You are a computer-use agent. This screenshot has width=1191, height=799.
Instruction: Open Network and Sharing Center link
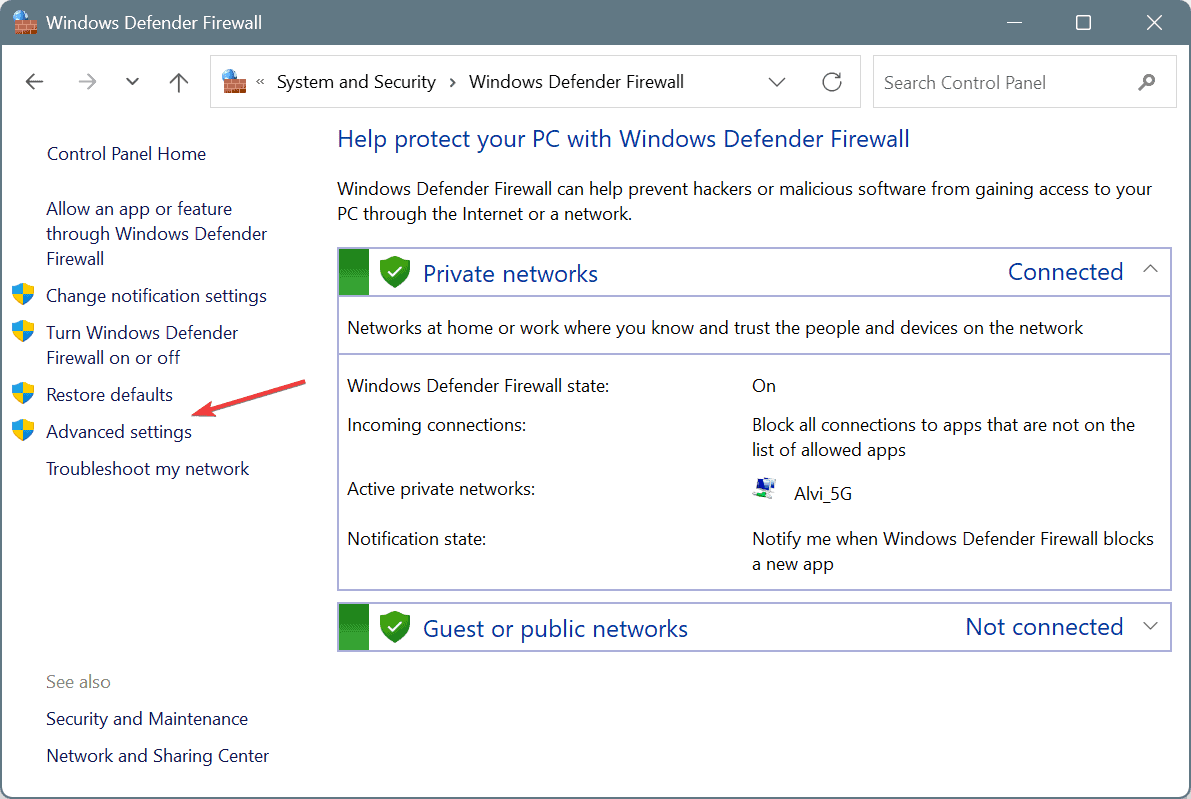tap(158, 756)
